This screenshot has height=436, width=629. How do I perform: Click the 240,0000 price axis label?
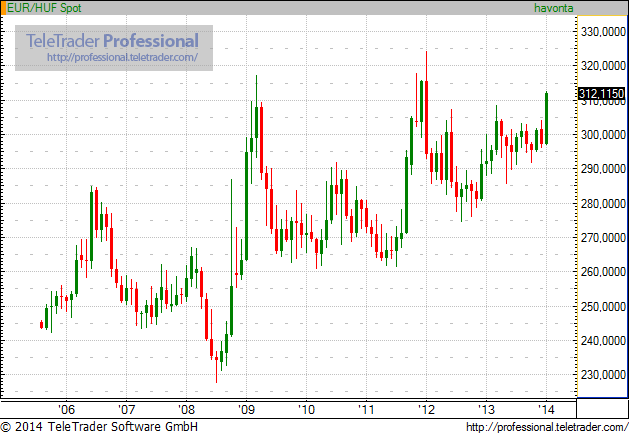click(603, 341)
